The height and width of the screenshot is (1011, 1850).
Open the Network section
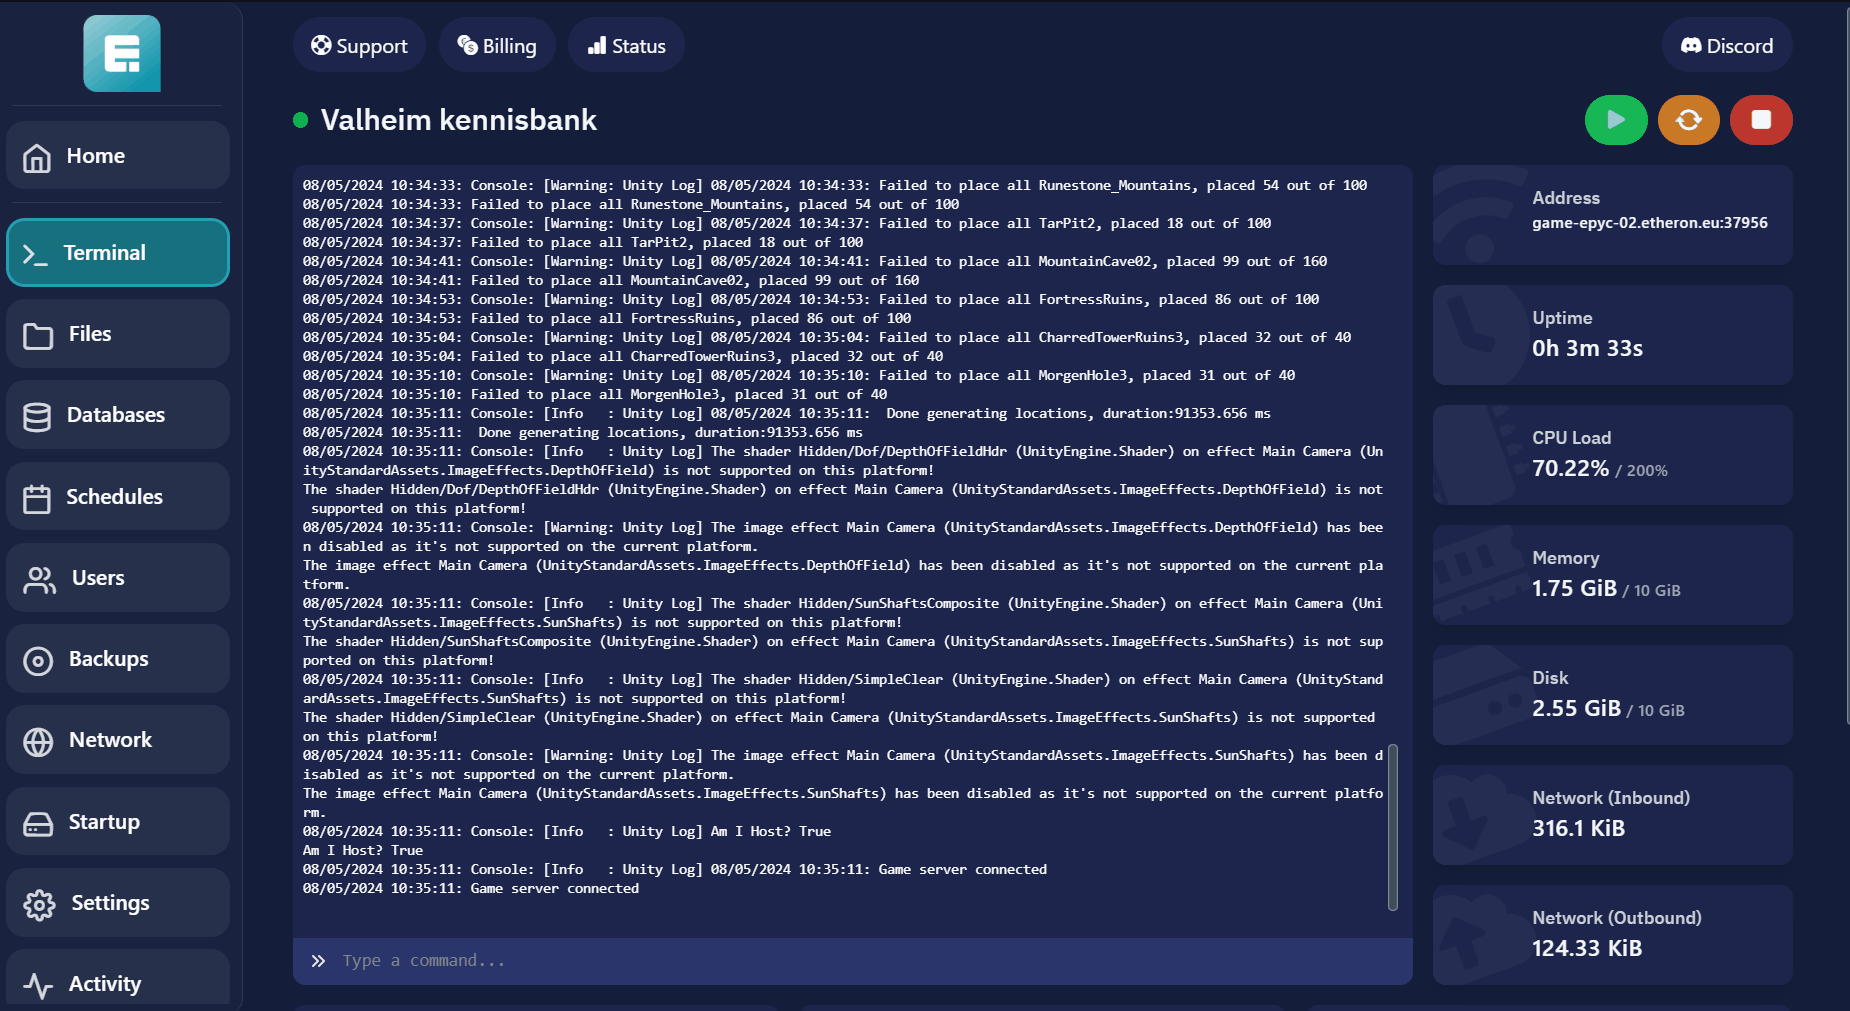click(x=118, y=740)
